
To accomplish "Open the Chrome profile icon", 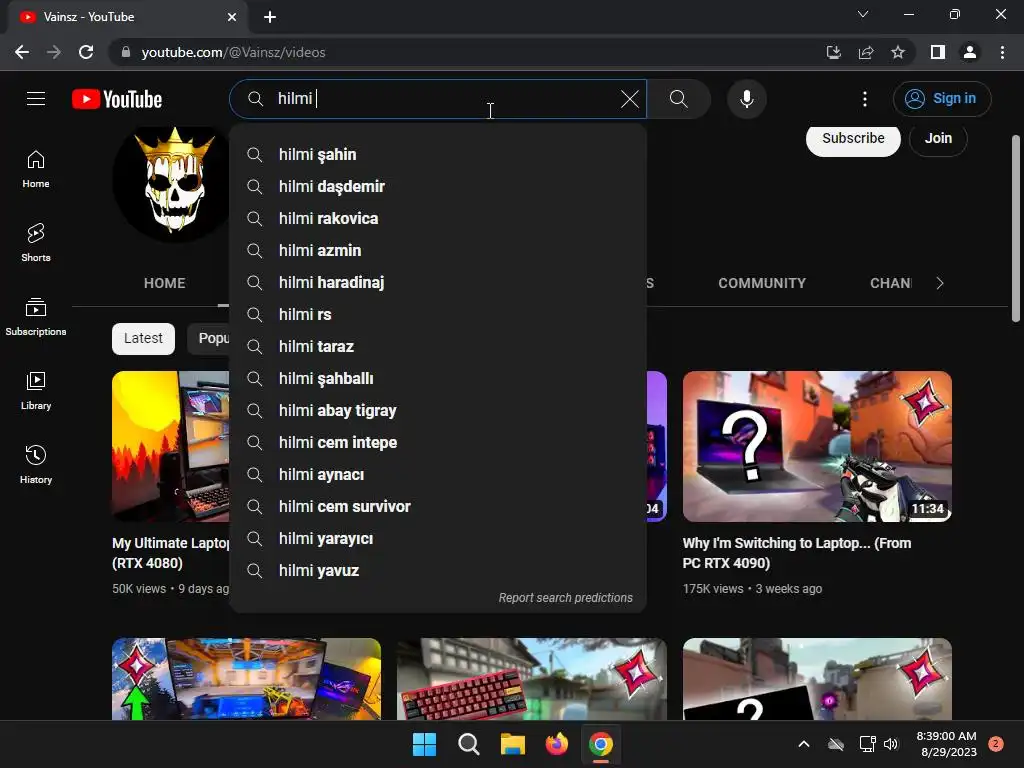I will 970,52.
